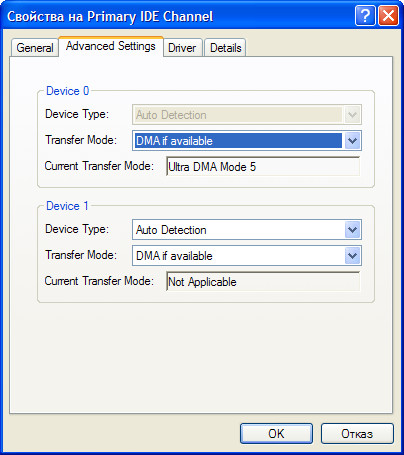Open Device 1 Transfer Mode dropdown arrow
Viewport: 404px width, 455px height.
[352, 256]
